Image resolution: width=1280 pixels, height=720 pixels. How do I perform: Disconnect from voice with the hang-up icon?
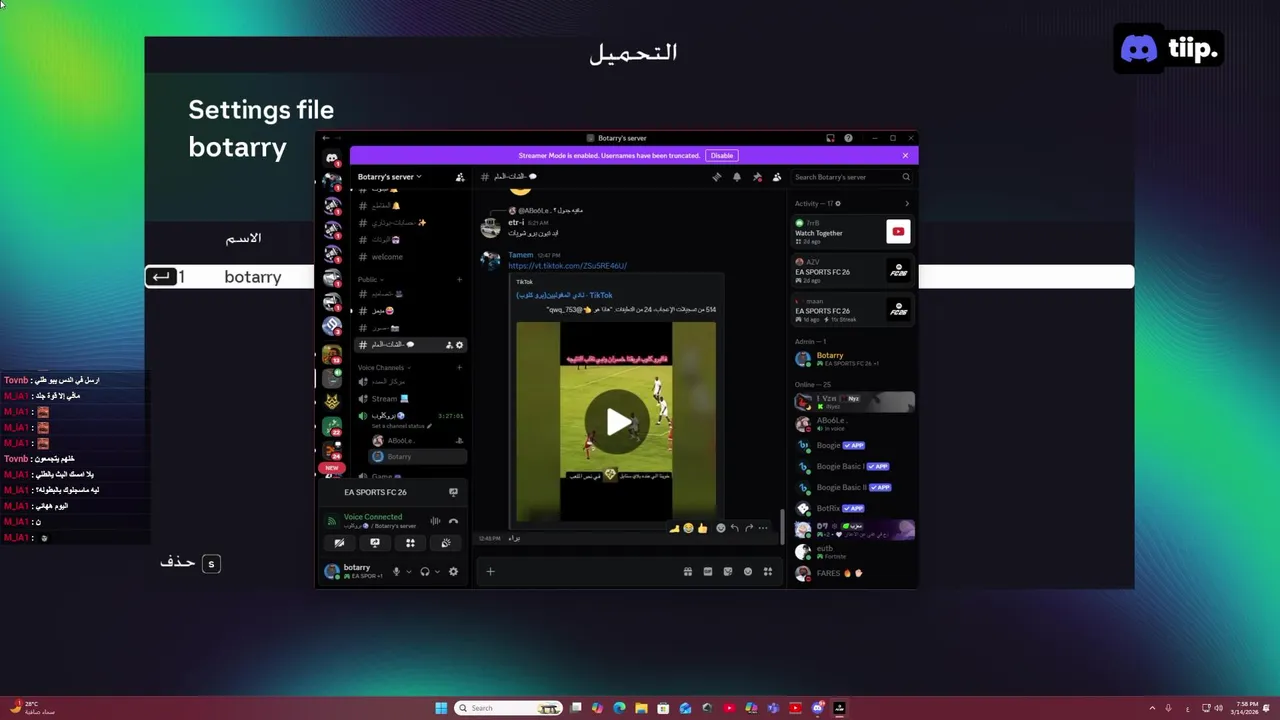(453, 521)
